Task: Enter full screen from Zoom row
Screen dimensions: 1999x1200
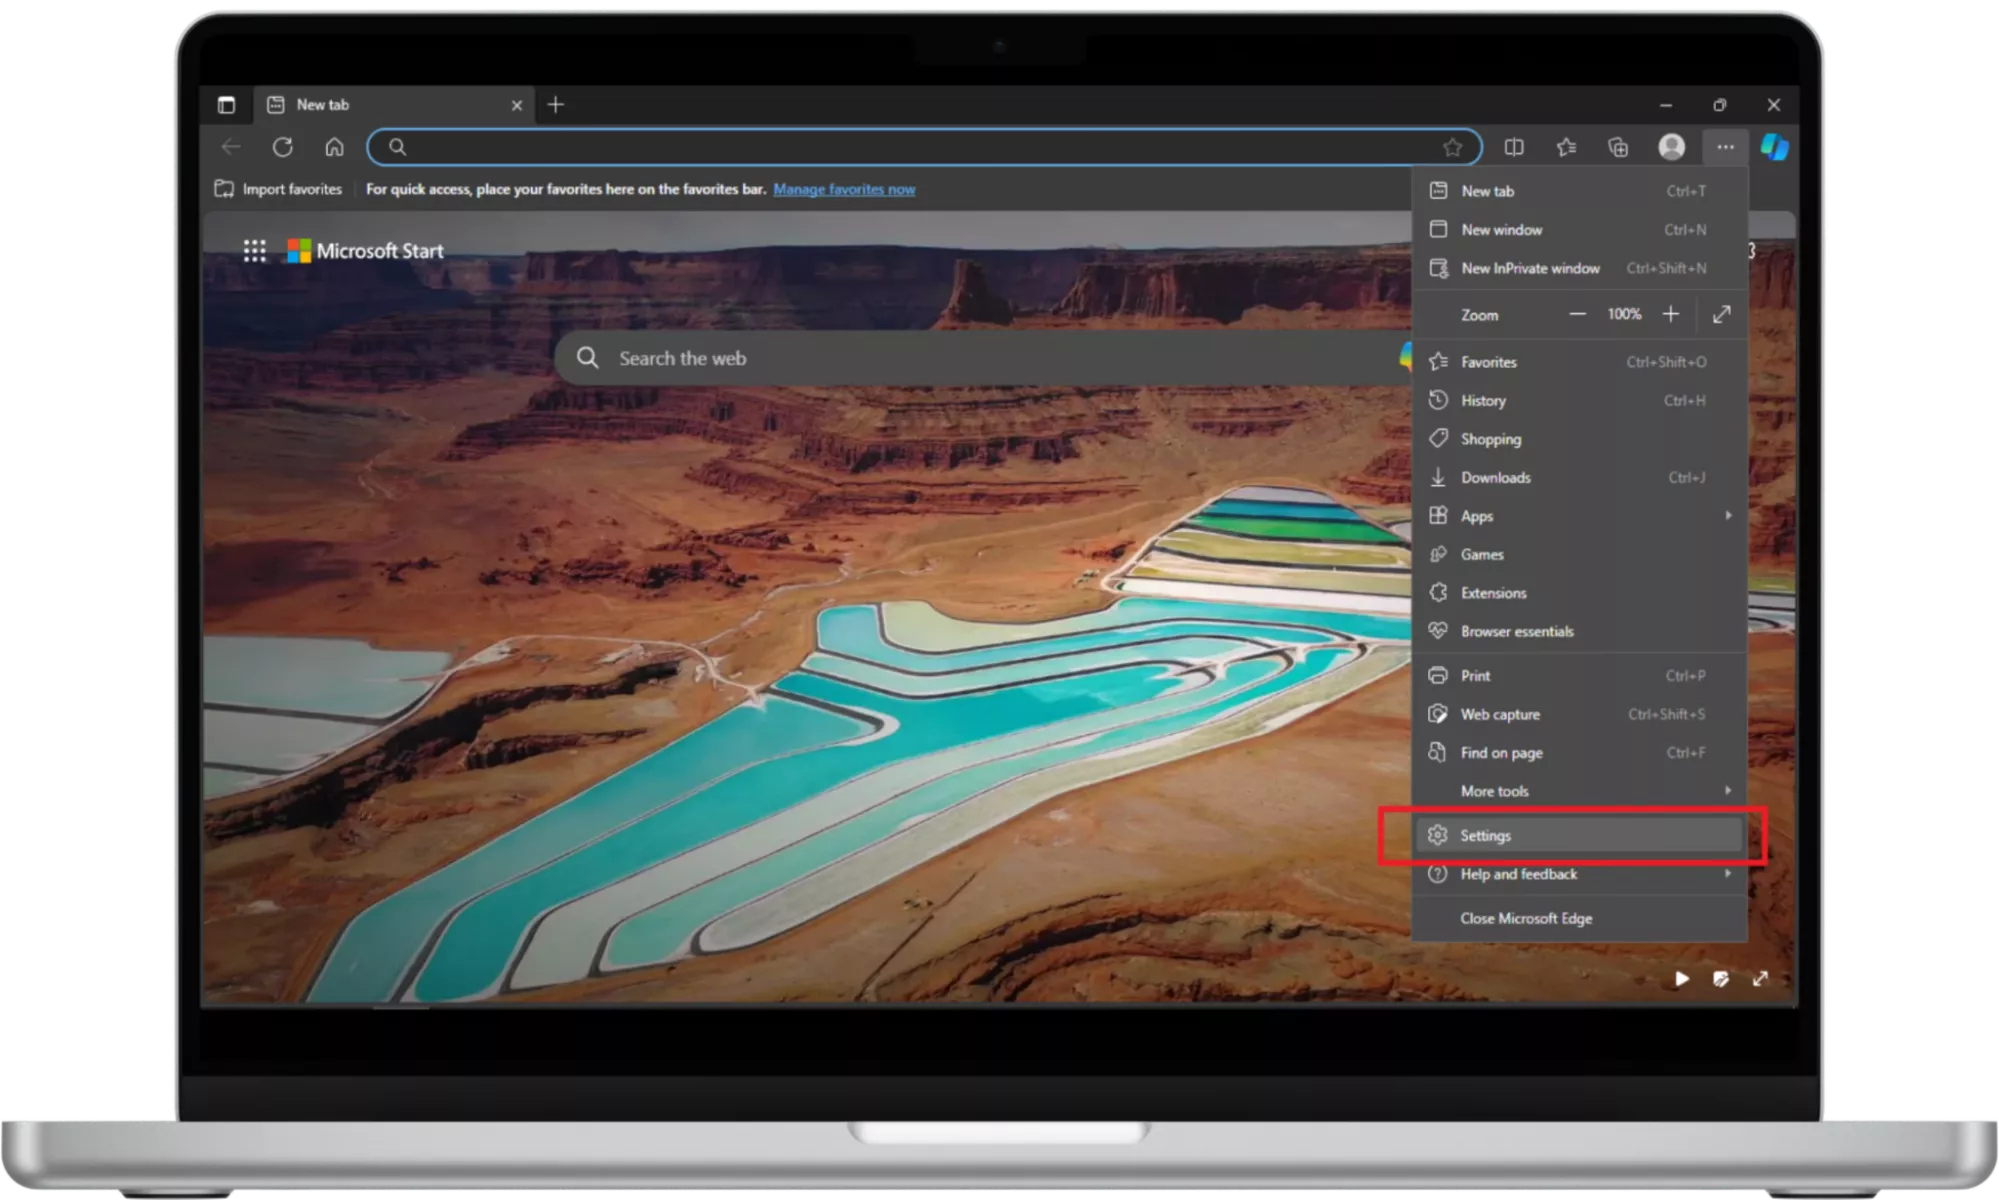Action: (1721, 314)
